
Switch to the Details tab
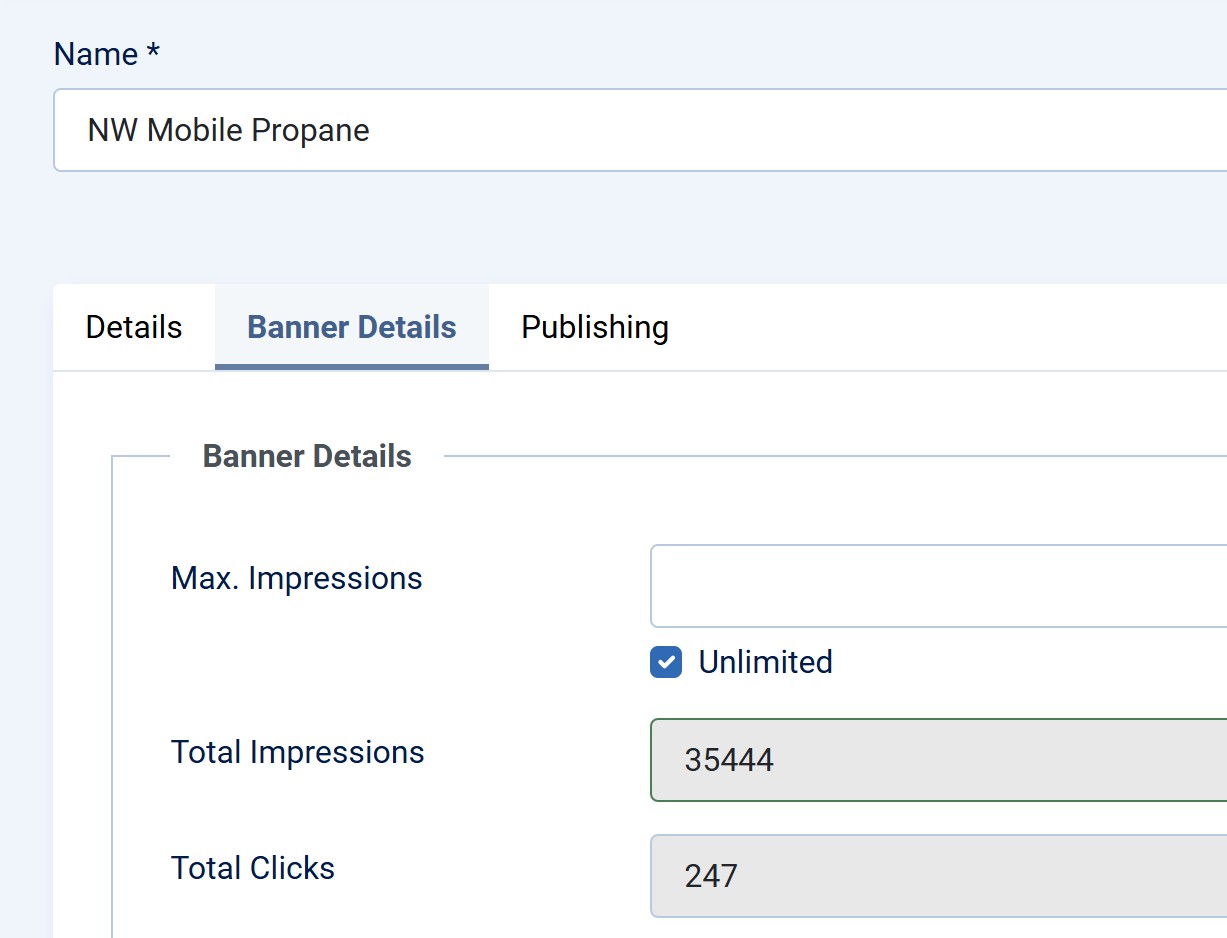134,327
